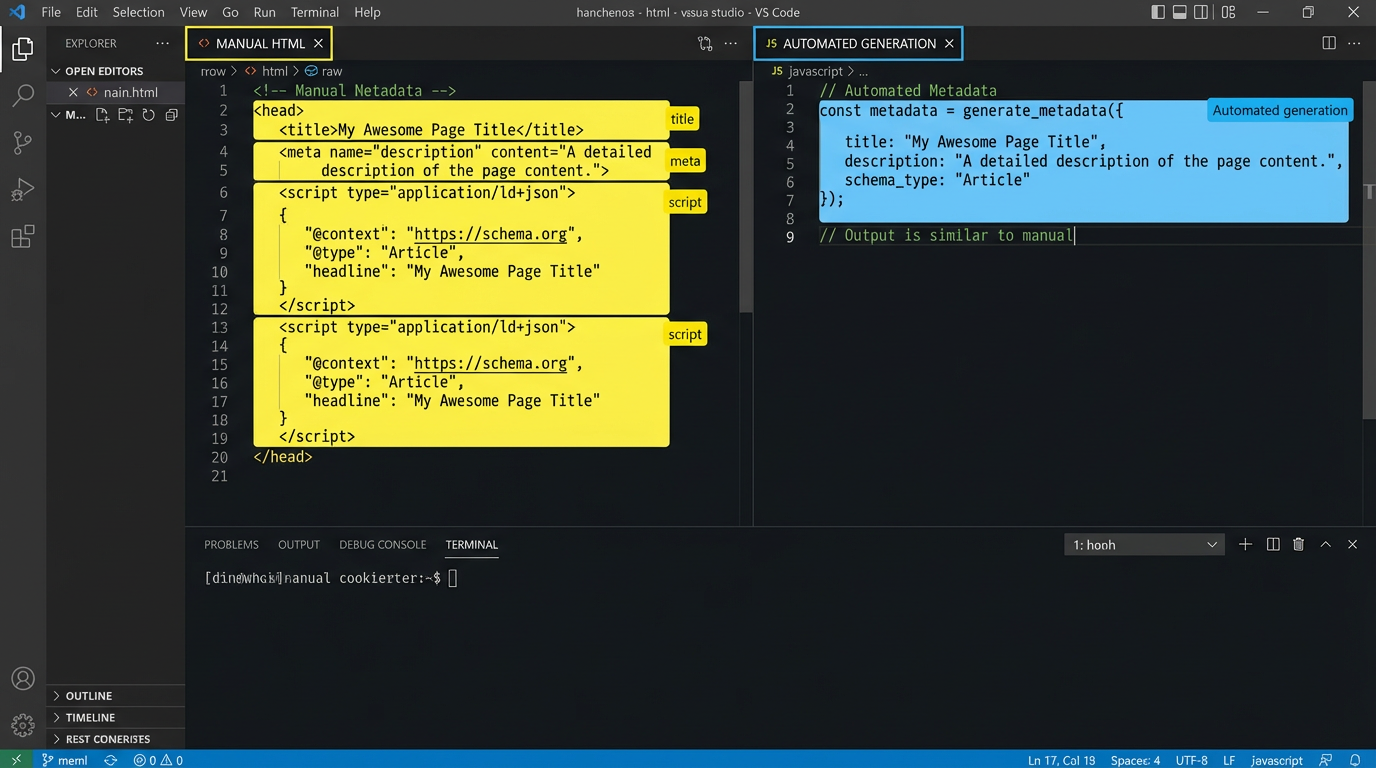Kill terminal with the trash icon
Image resolution: width=1376 pixels, height=768 pixels.
[x=1298, y=544]
